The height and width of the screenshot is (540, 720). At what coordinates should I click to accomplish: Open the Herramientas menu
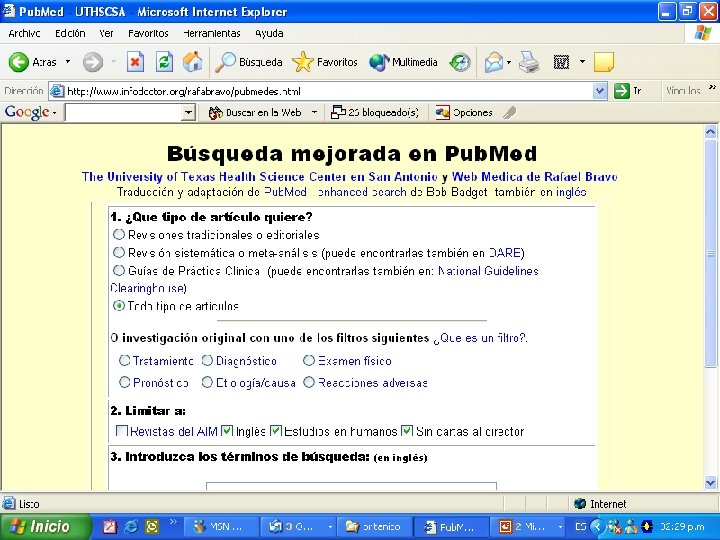(212, 34)
